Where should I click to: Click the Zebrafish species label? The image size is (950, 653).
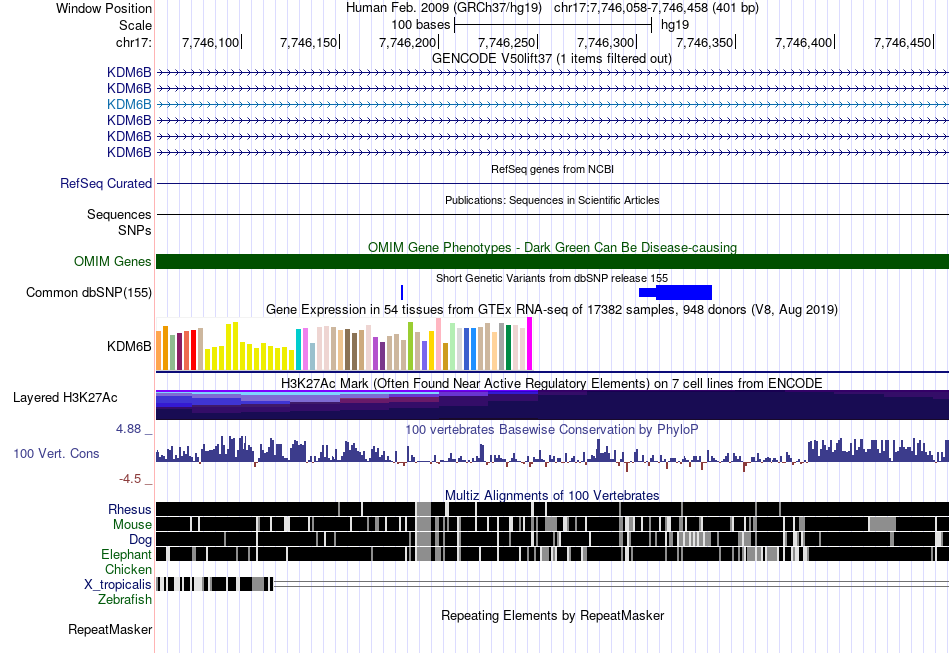click(125, 600)
